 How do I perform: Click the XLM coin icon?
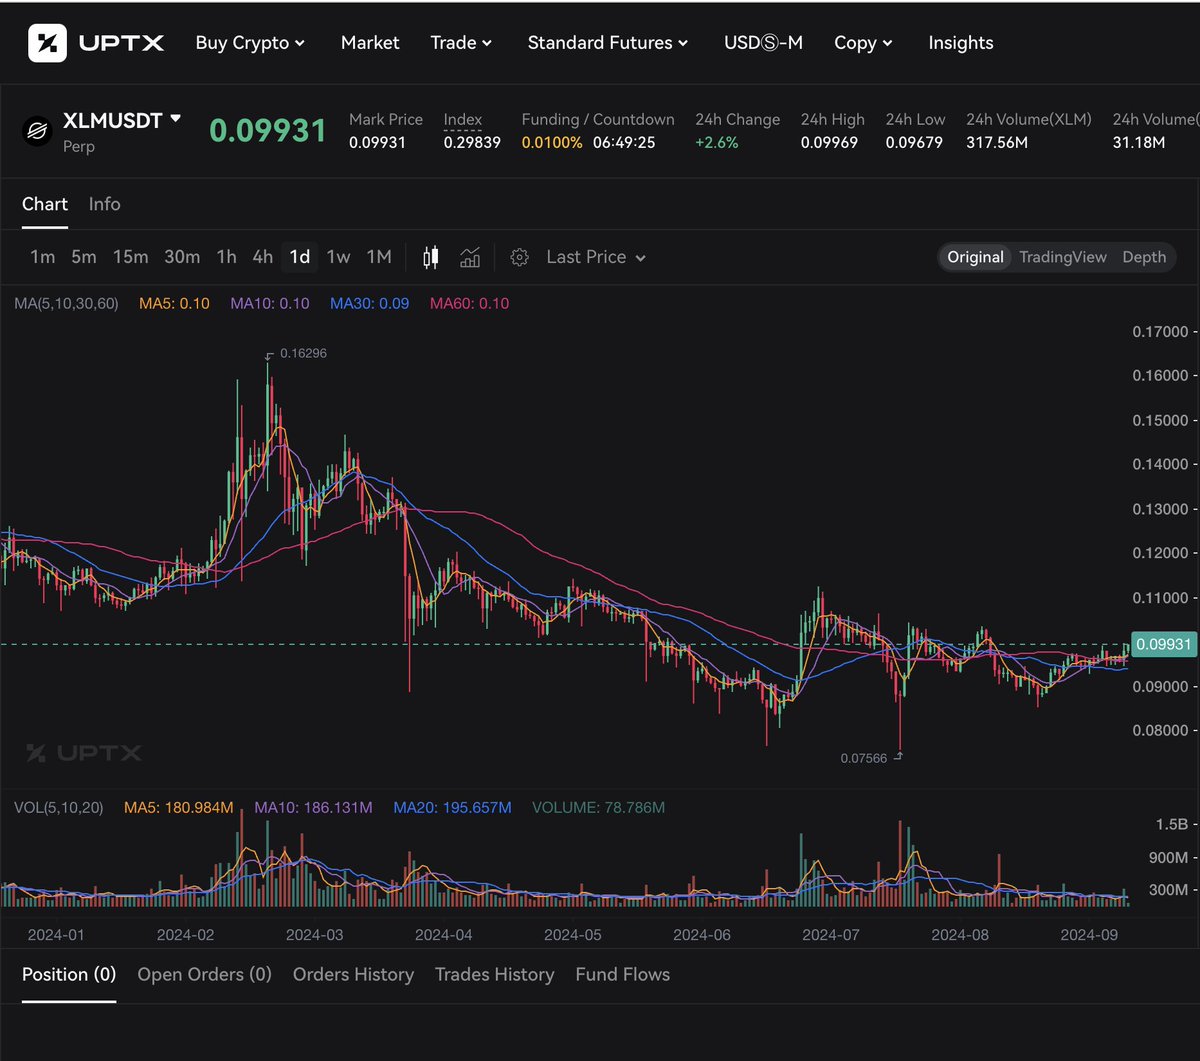(37, 131)
